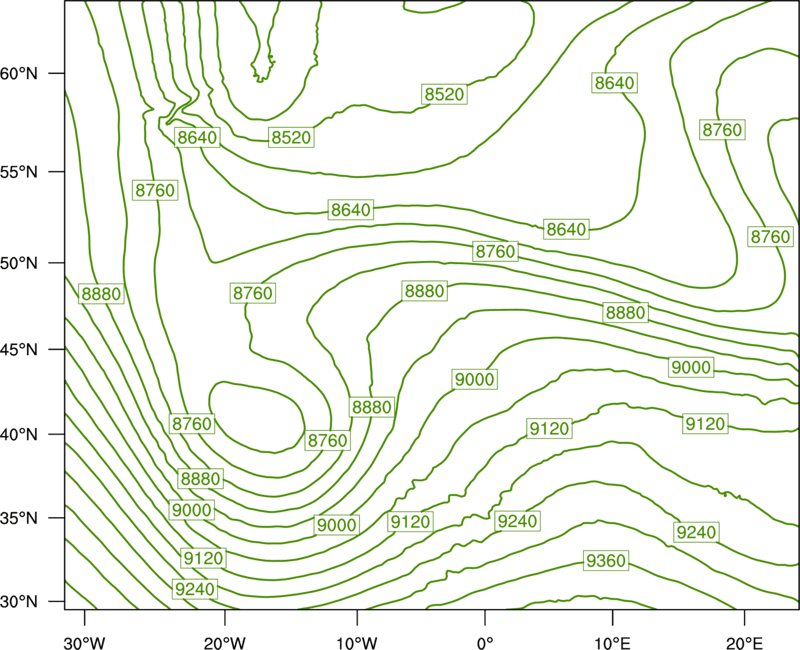
Task: Click the 30°N latitude axis label
Action: tap(19, 602)
